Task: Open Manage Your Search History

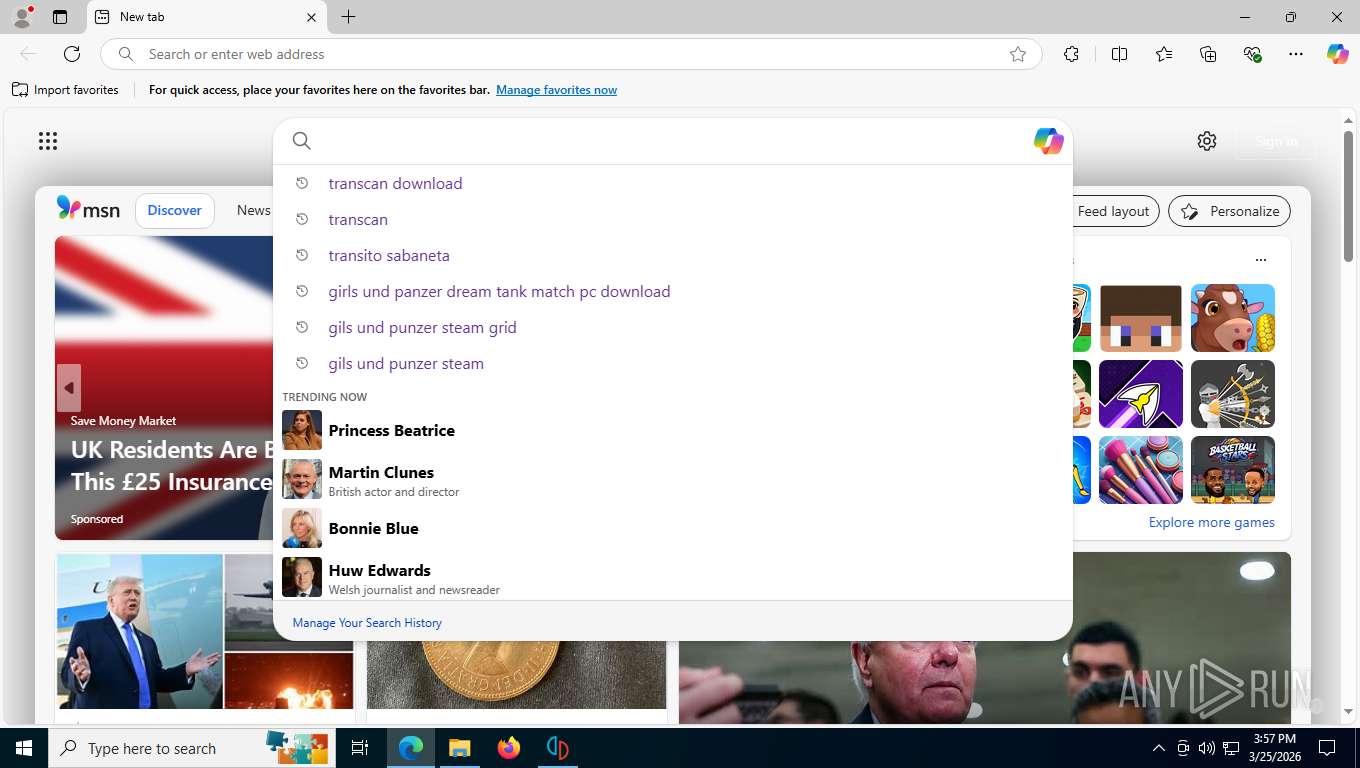Action: pyautogui.click(x=367, y=622)
